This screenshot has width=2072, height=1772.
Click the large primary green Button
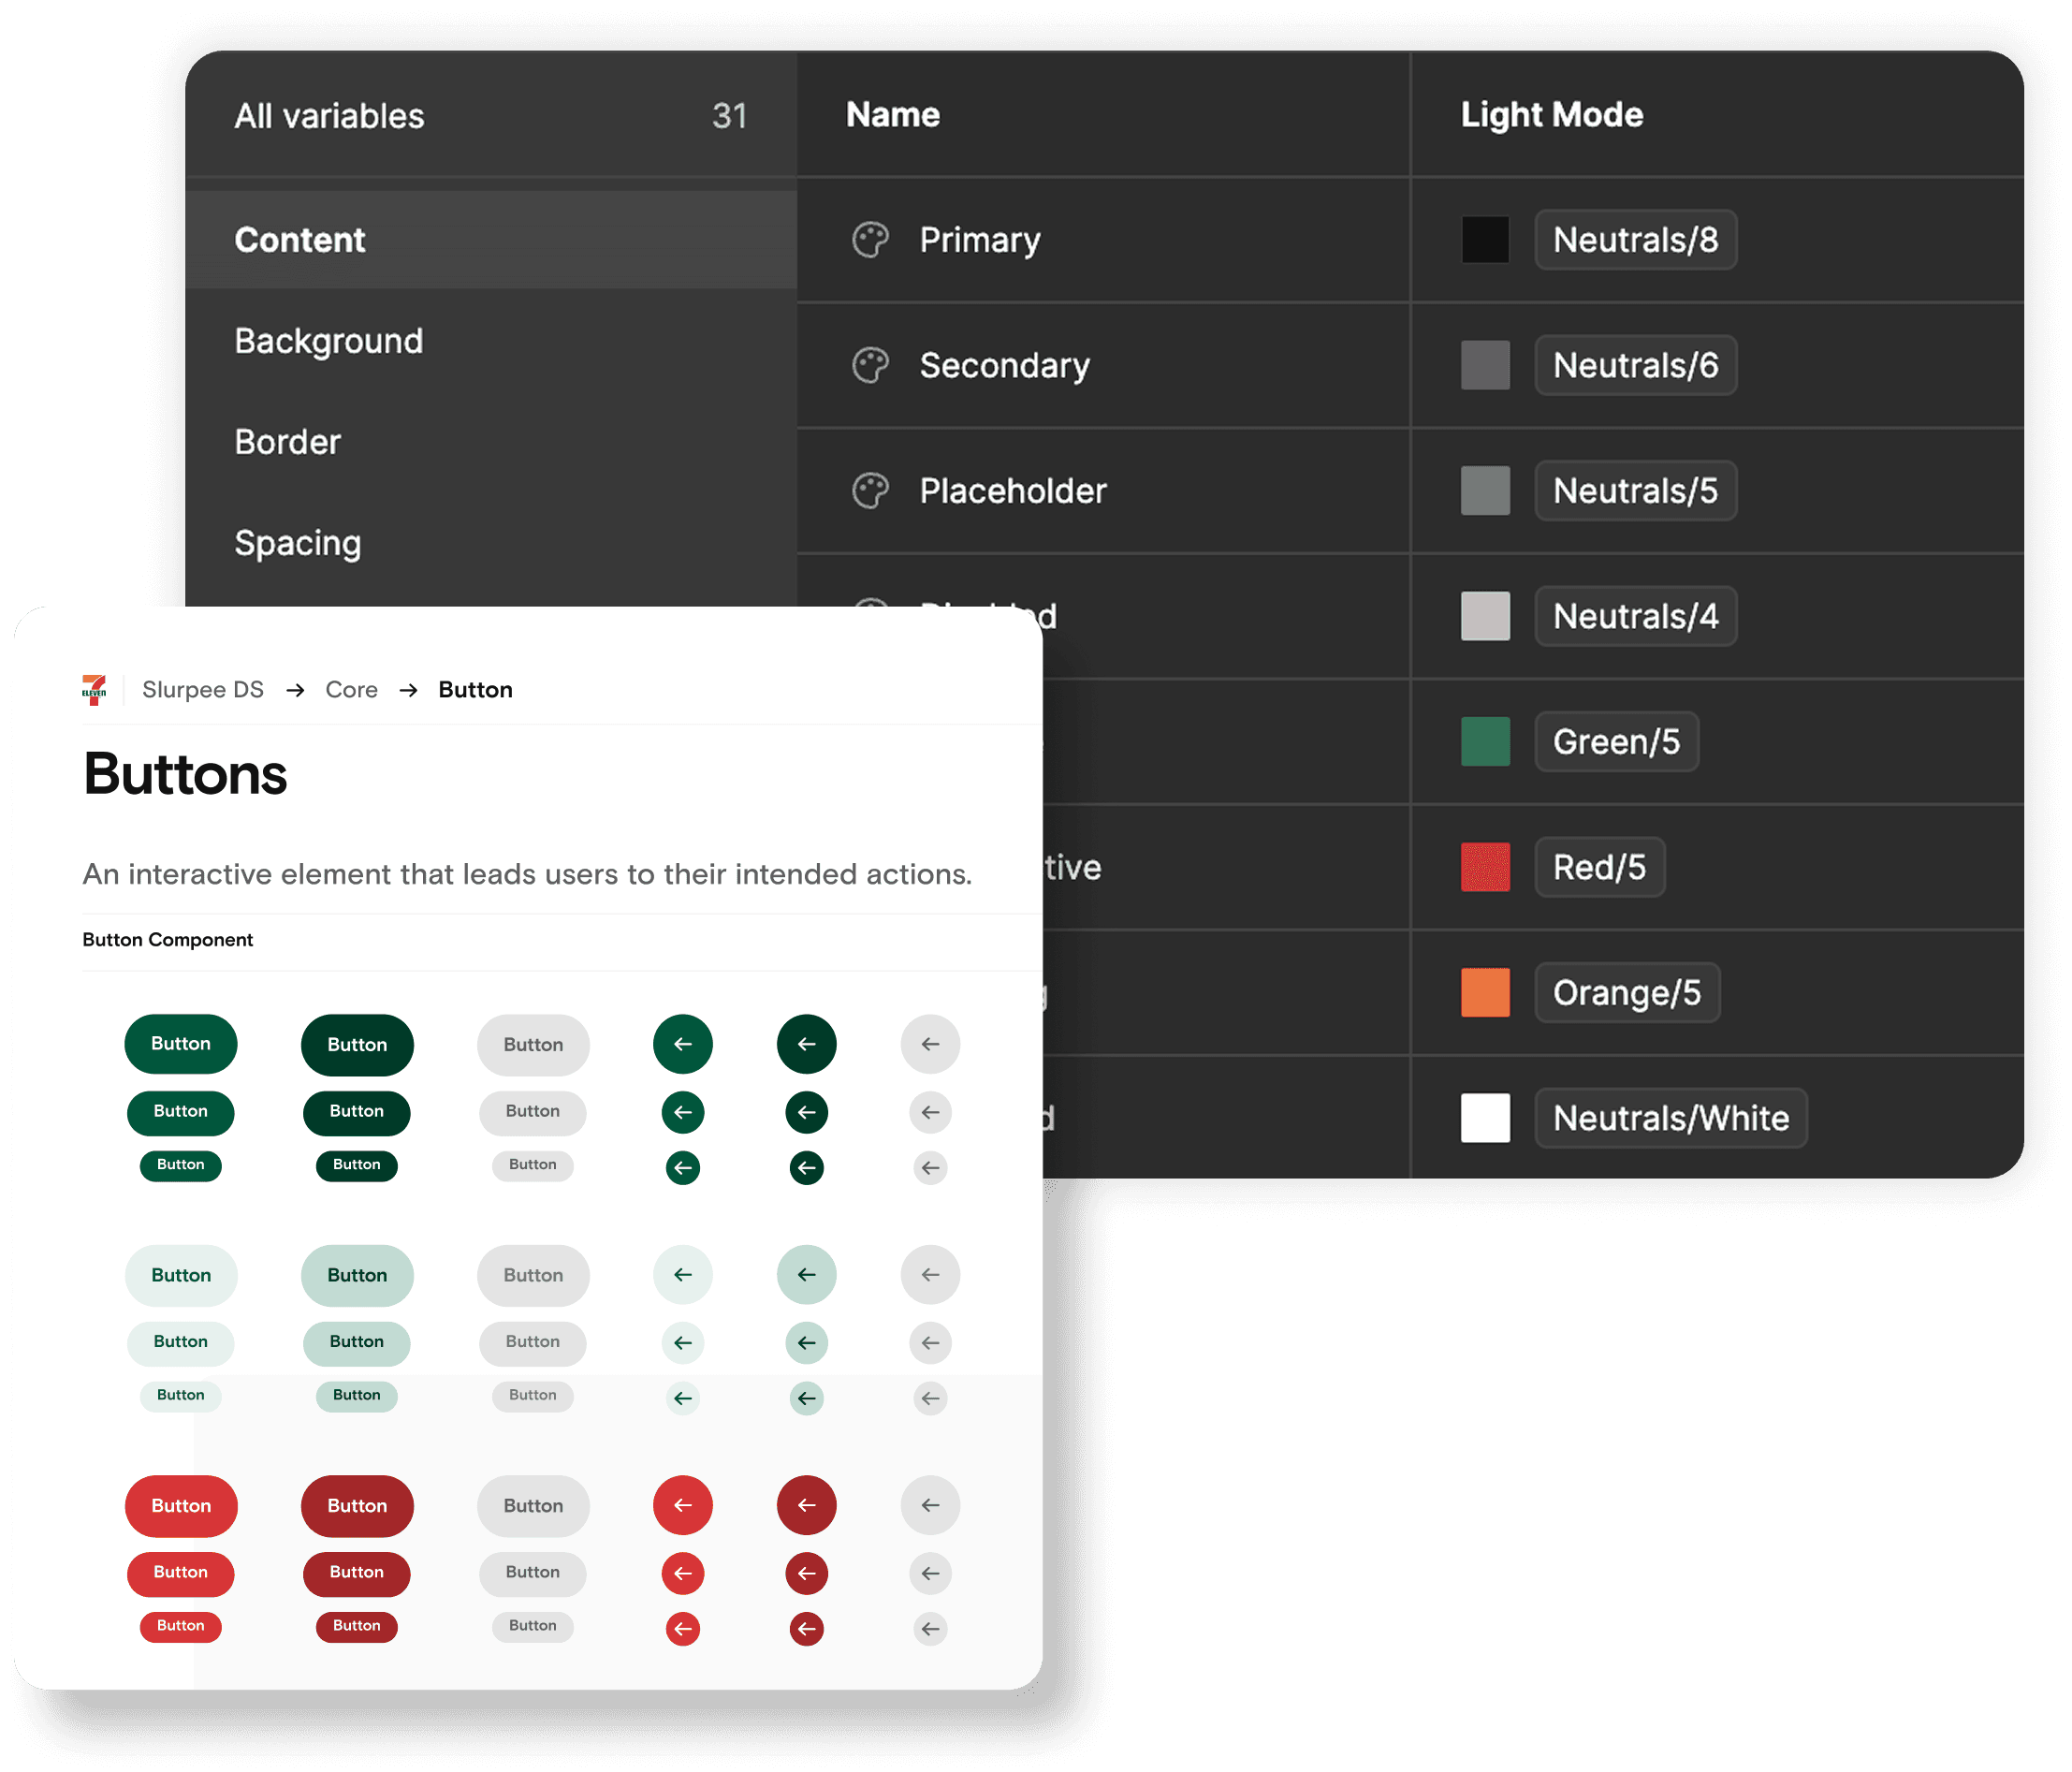181,1044
